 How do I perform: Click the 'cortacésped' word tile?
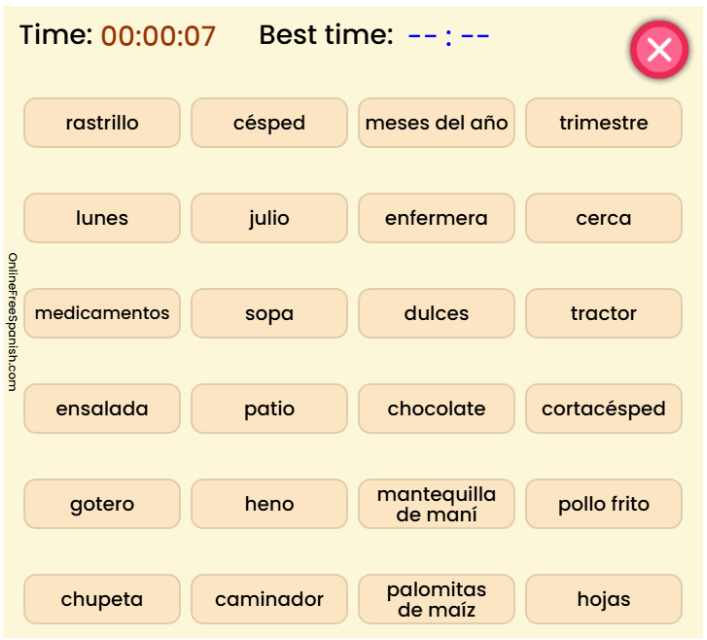click(603, 409)
